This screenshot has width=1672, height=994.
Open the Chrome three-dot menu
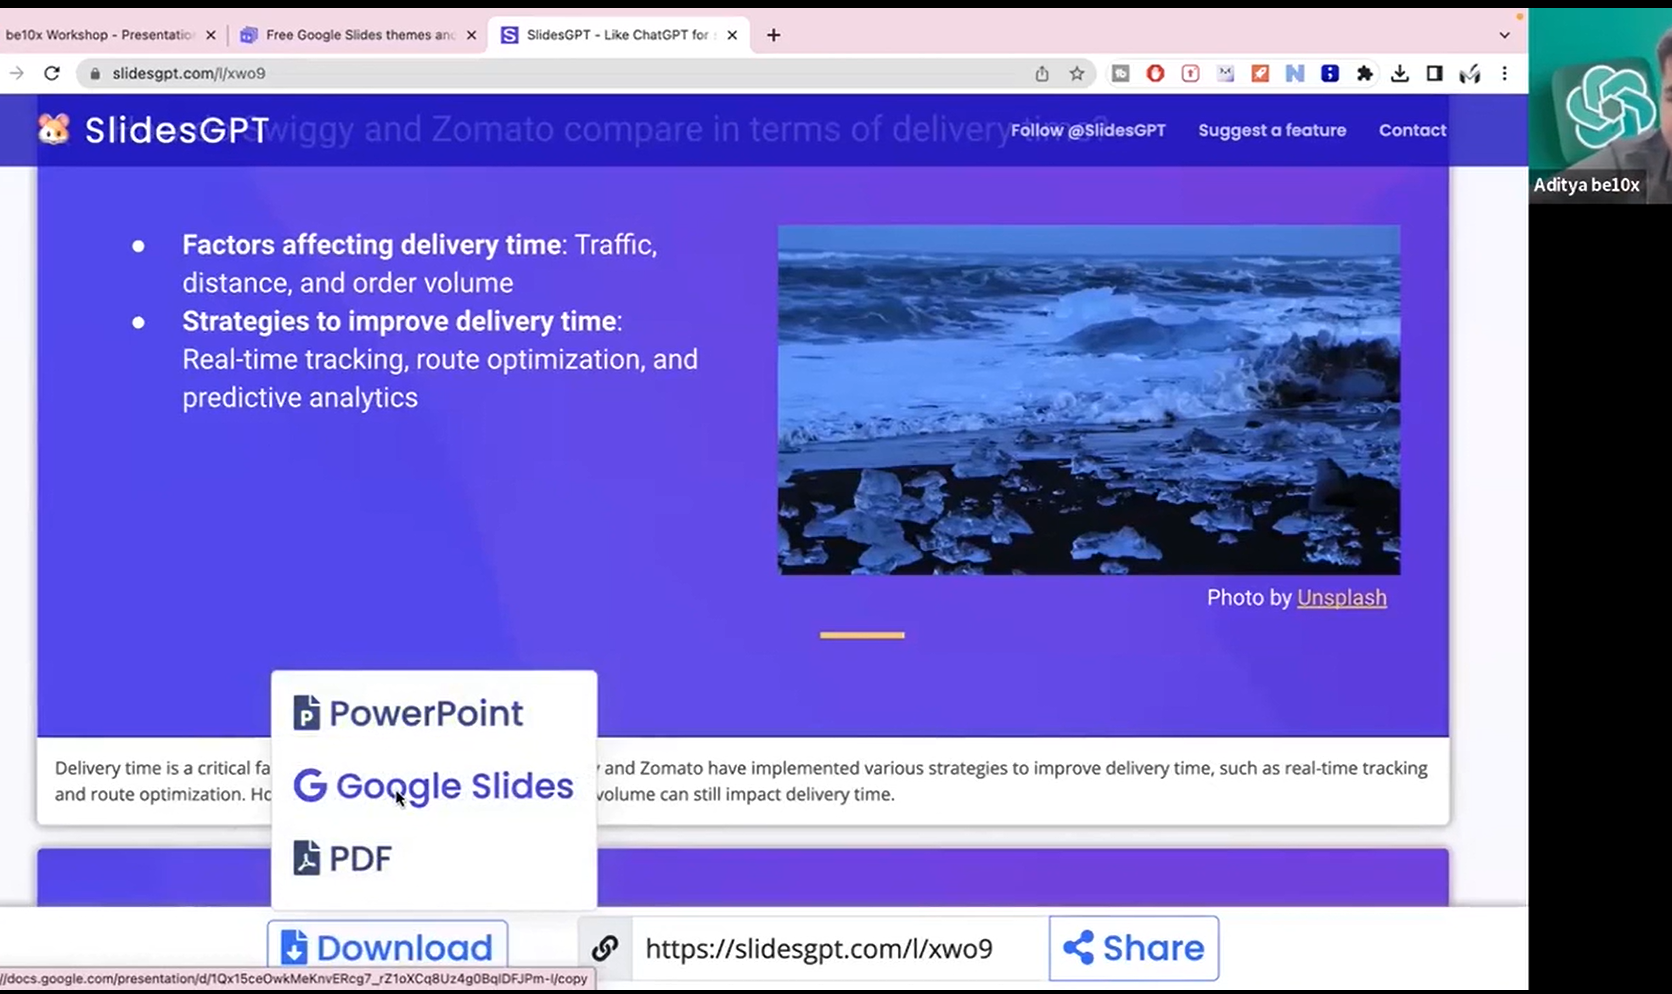[x=1504, y=73]
